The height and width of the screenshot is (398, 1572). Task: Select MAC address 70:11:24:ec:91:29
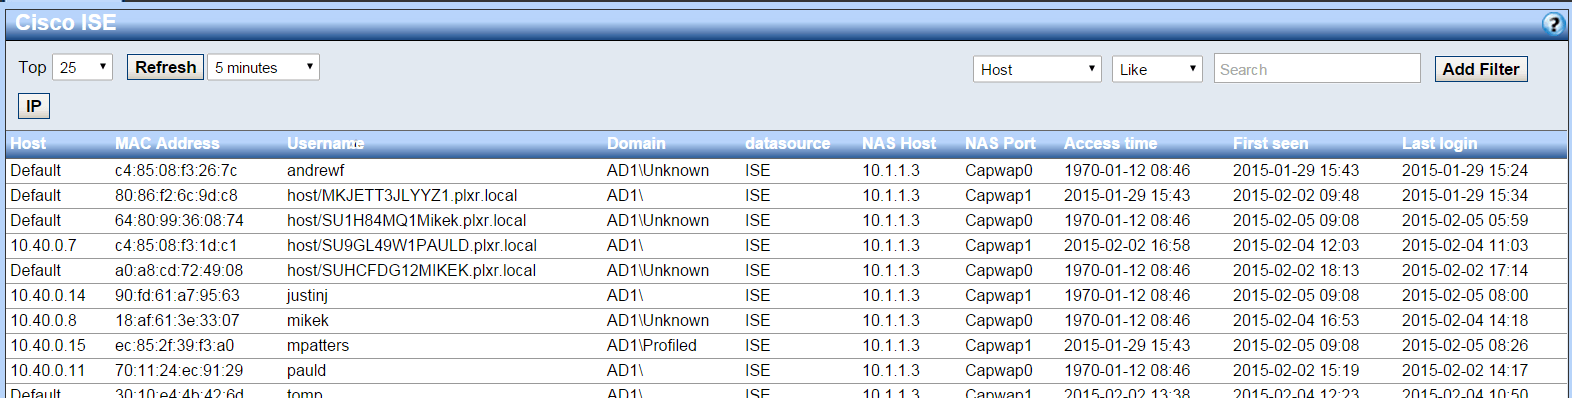[179, 370]
